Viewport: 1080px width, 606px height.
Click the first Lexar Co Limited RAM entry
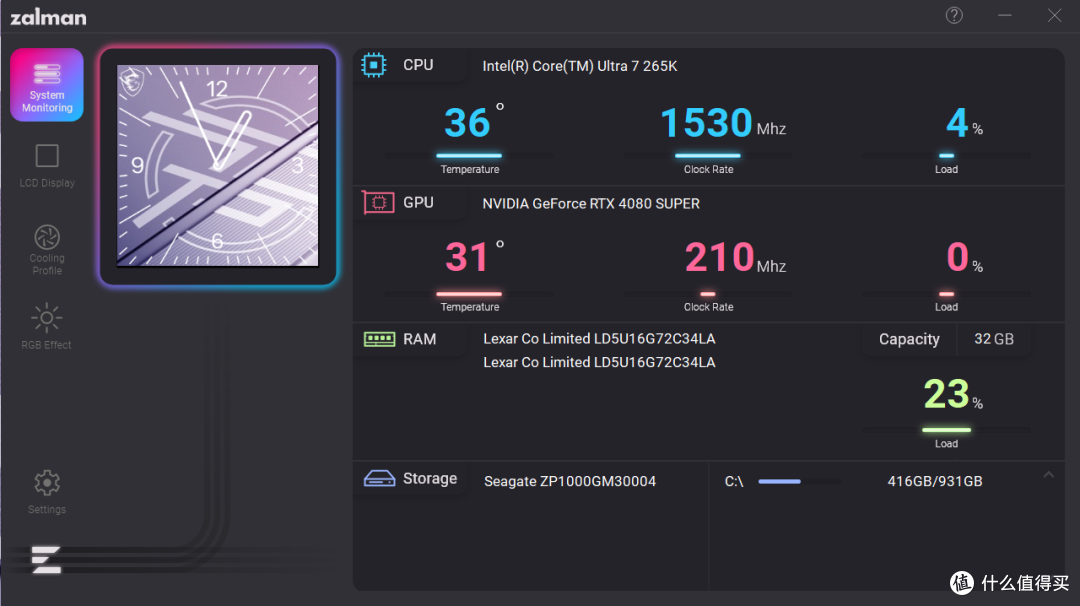tap(599, 339)
